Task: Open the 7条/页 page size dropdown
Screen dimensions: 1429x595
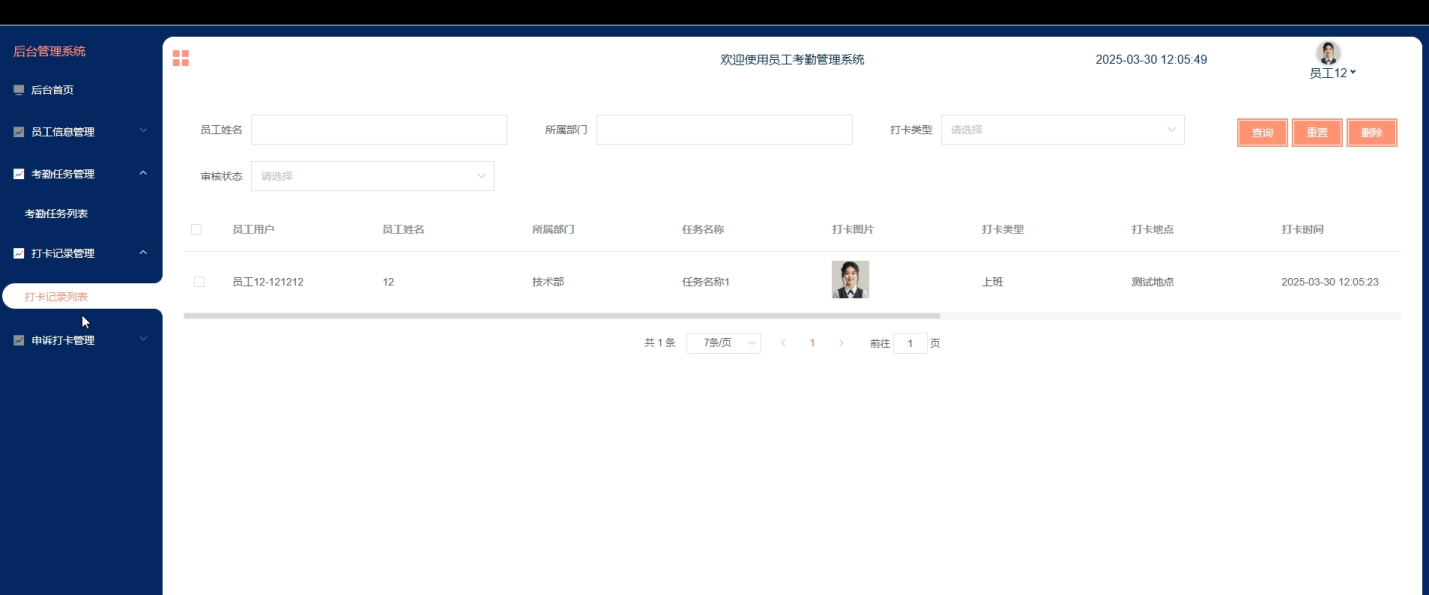Action: (x=724, y=343)
